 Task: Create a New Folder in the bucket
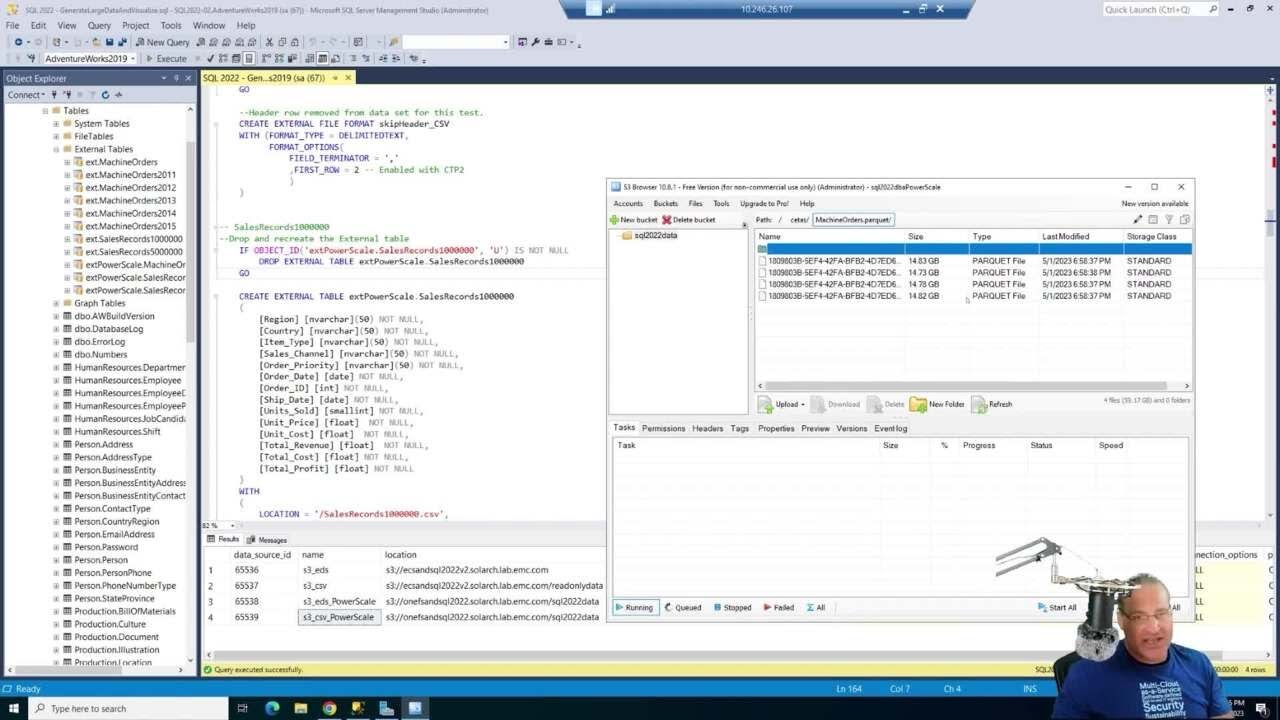pyautogui.click(x=940, y=404)
